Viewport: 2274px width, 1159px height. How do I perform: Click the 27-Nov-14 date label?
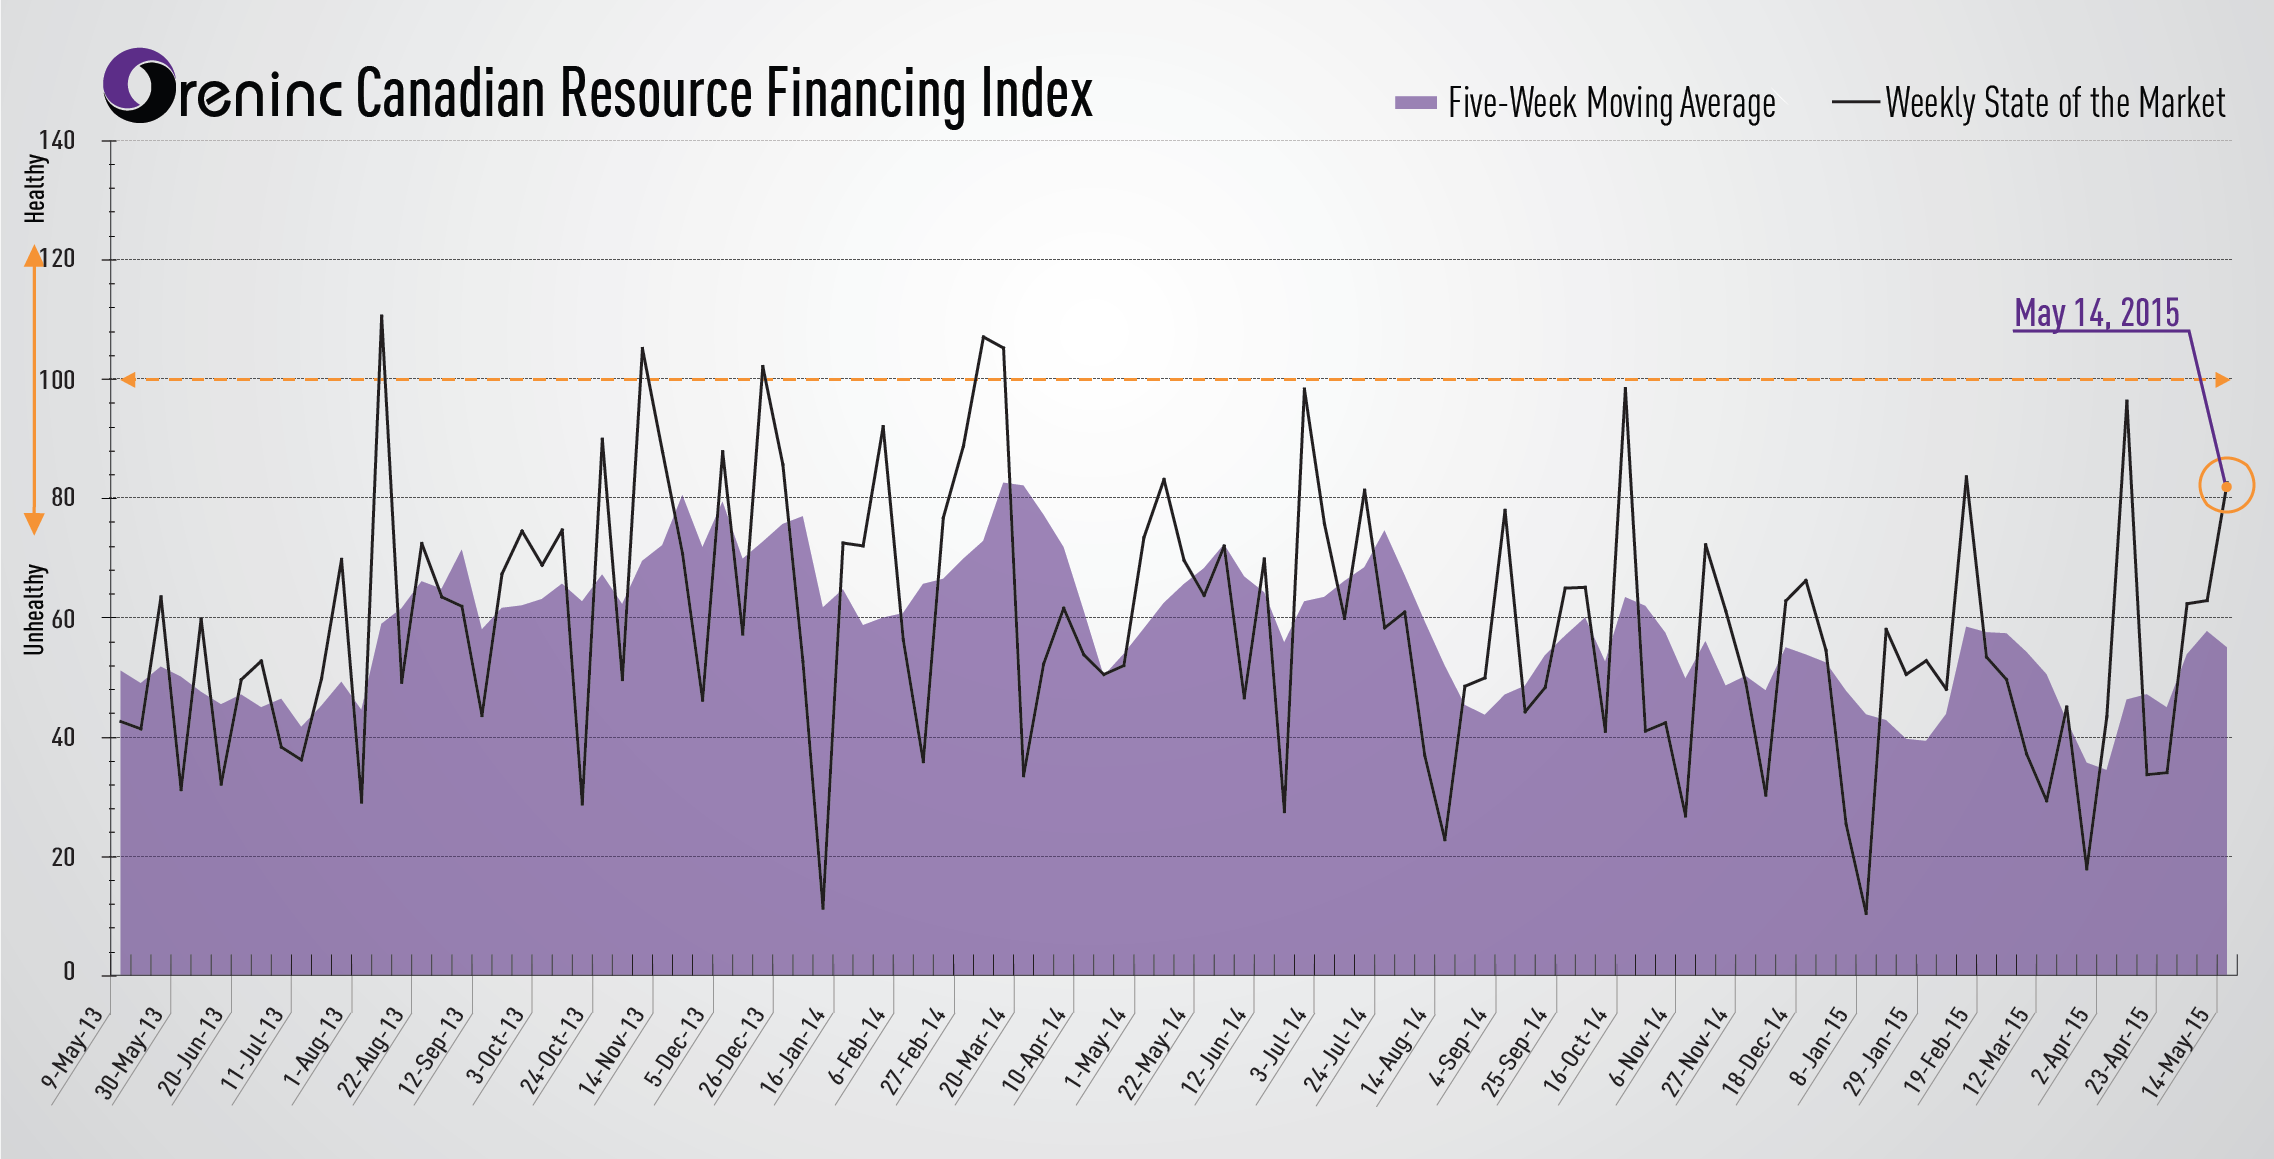pos(1695,1053)
